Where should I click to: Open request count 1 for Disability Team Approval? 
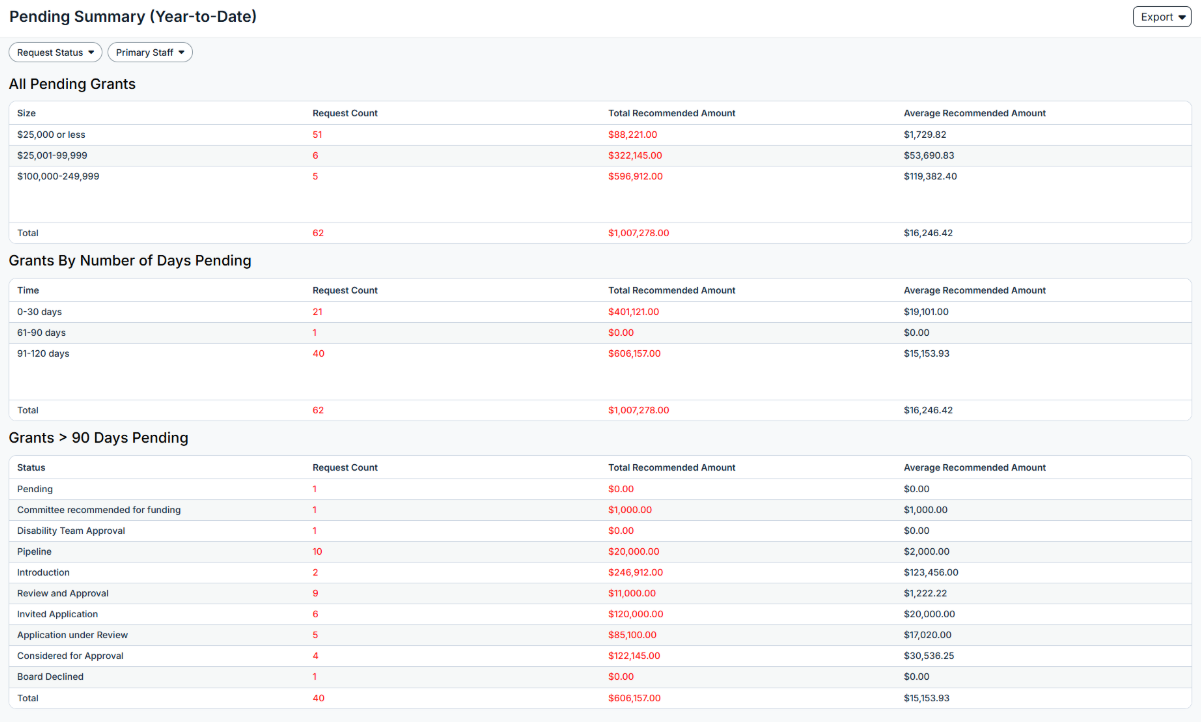pos(314,531)
